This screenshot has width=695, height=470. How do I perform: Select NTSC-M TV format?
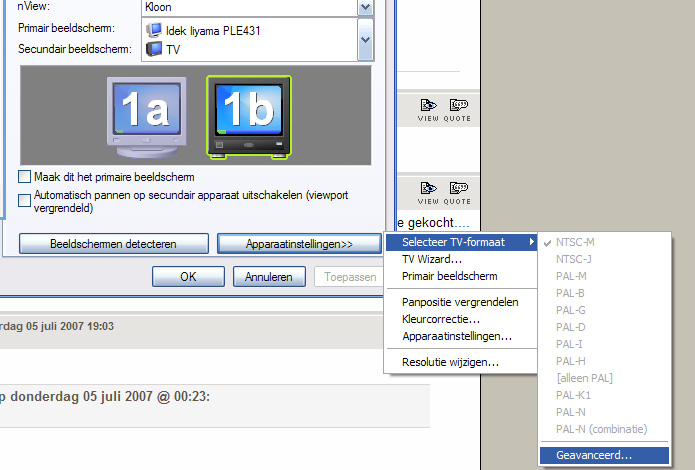pos(605,242)
